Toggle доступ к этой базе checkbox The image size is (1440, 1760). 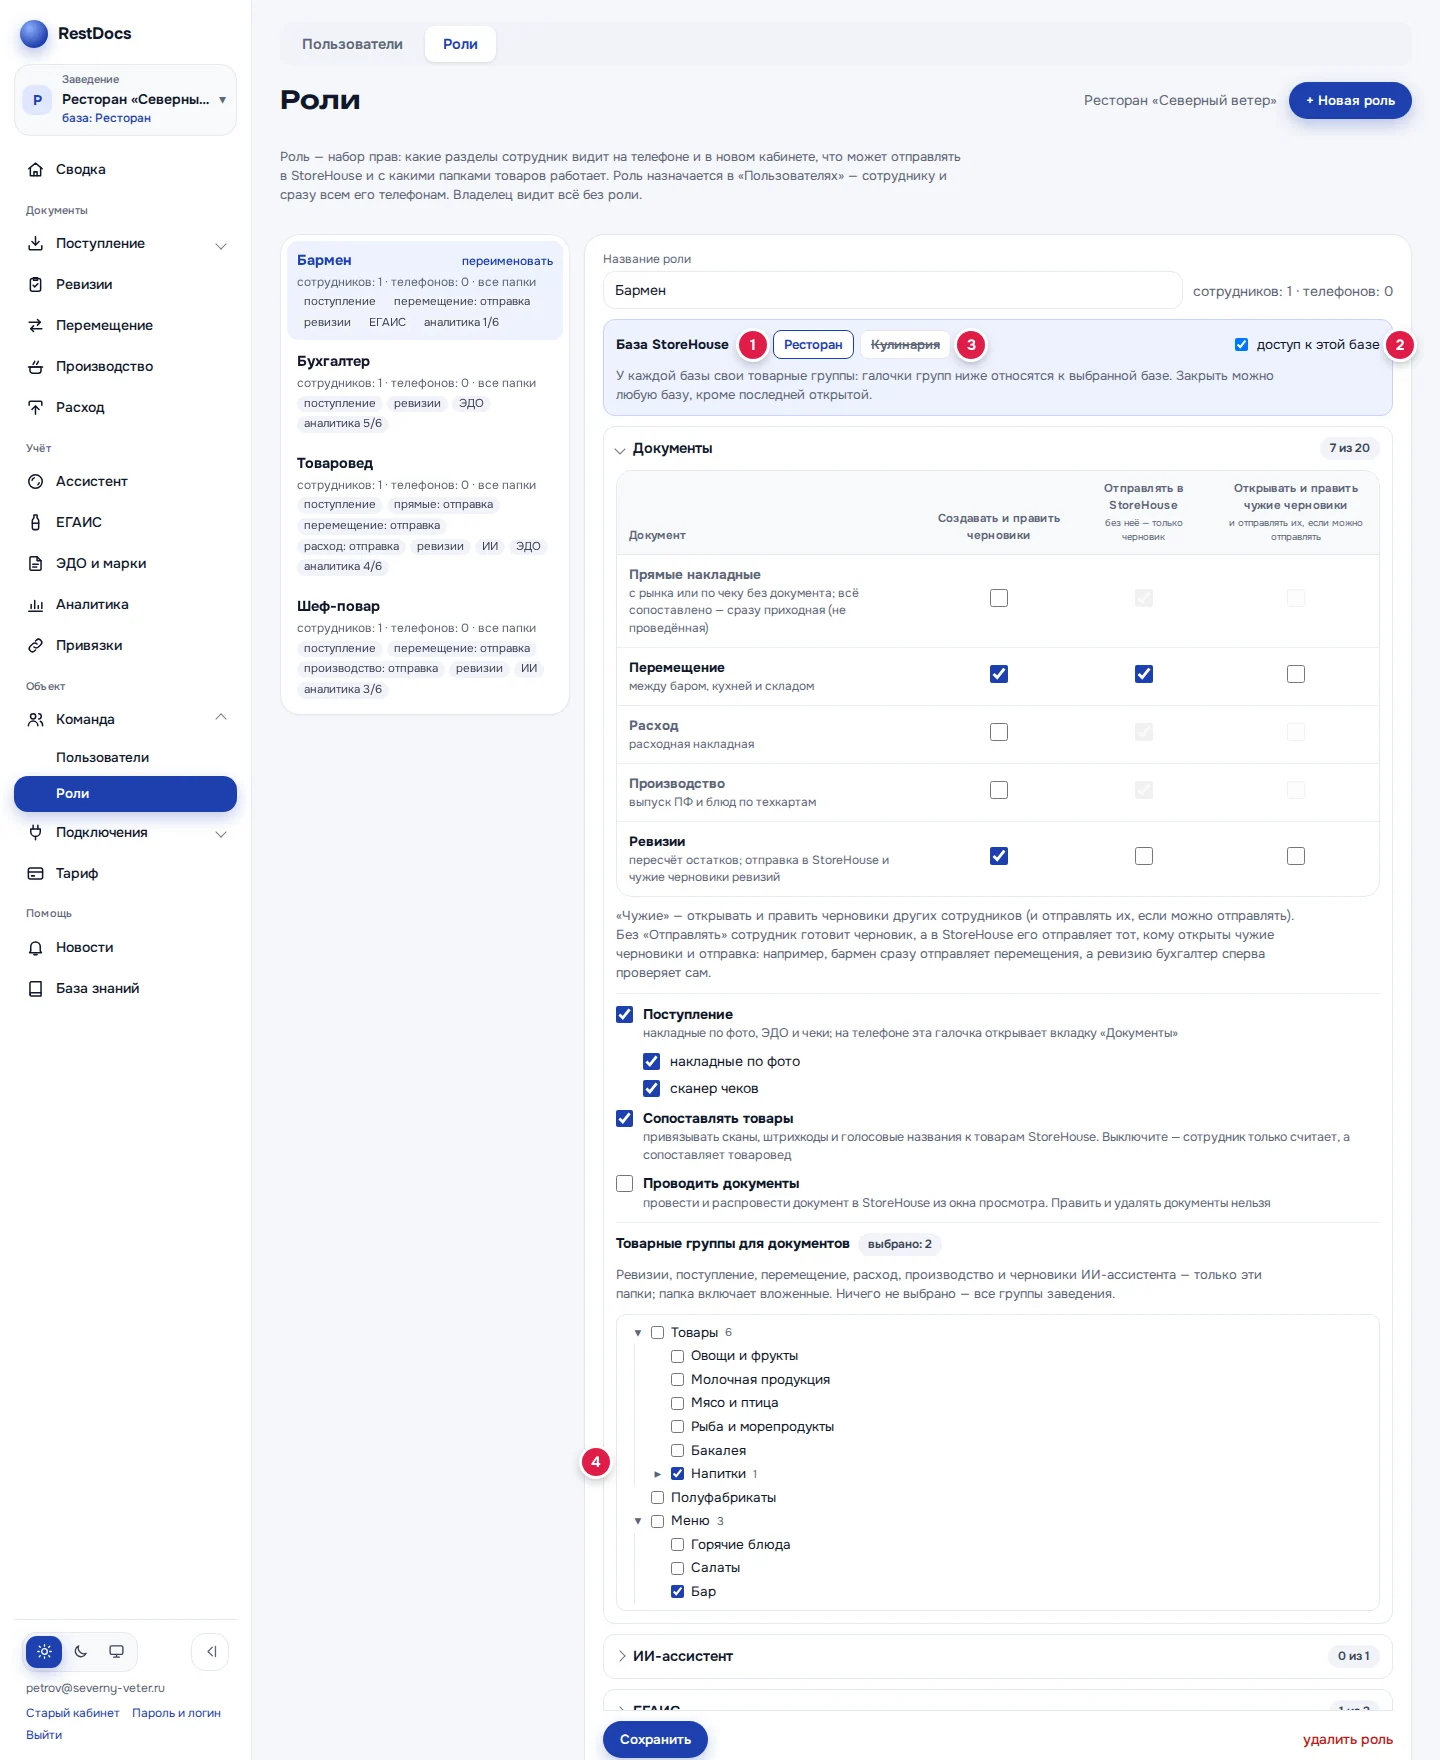[1241, 345]
